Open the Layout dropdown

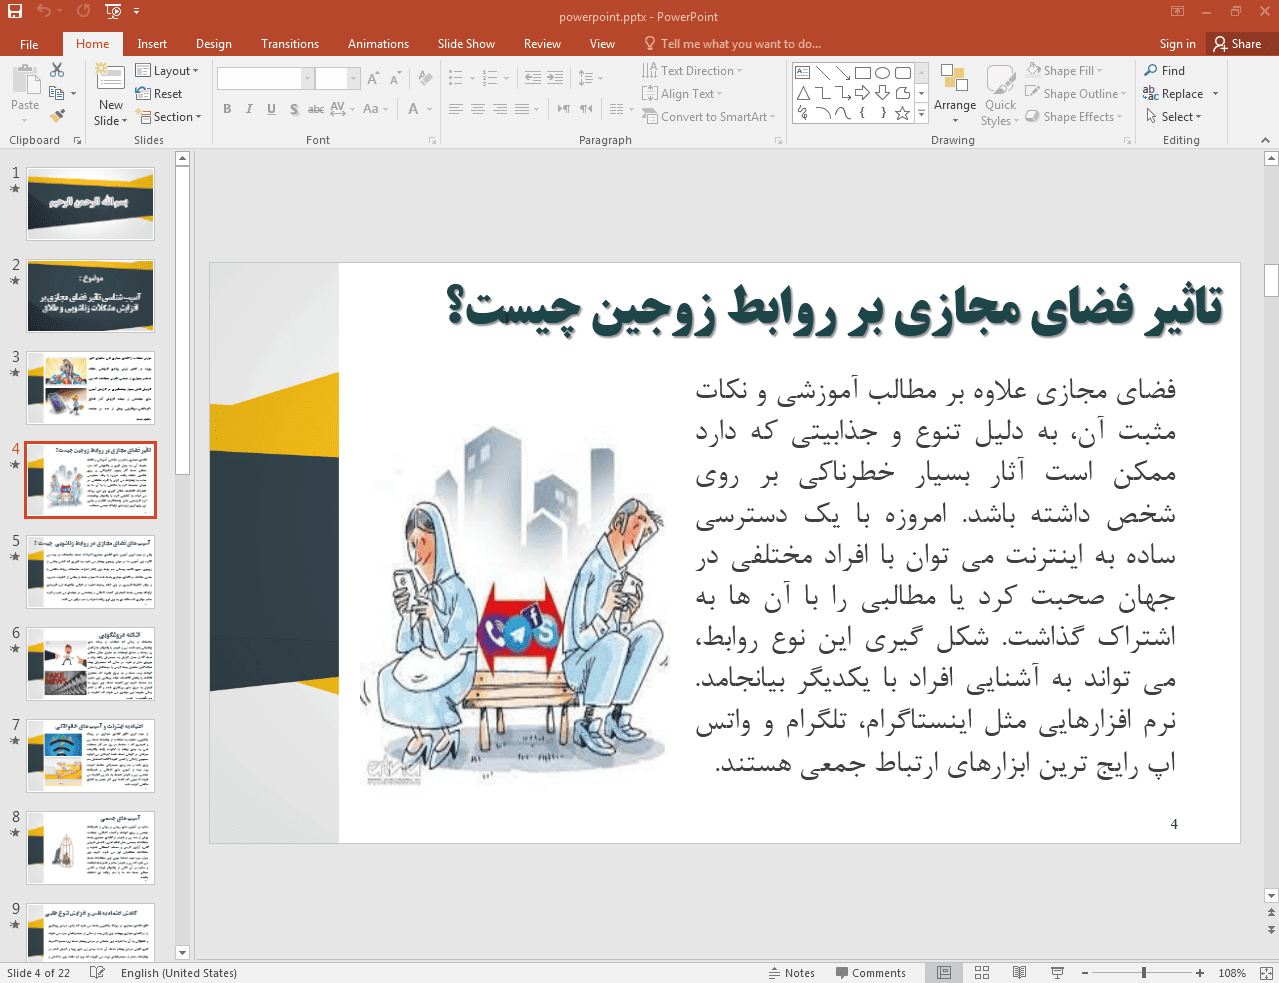coord(167,71)
